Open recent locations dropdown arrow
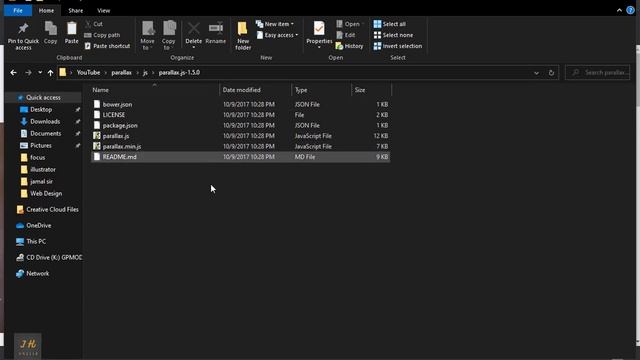The width and height of the screenshot is (640, 360). (40, 73)
